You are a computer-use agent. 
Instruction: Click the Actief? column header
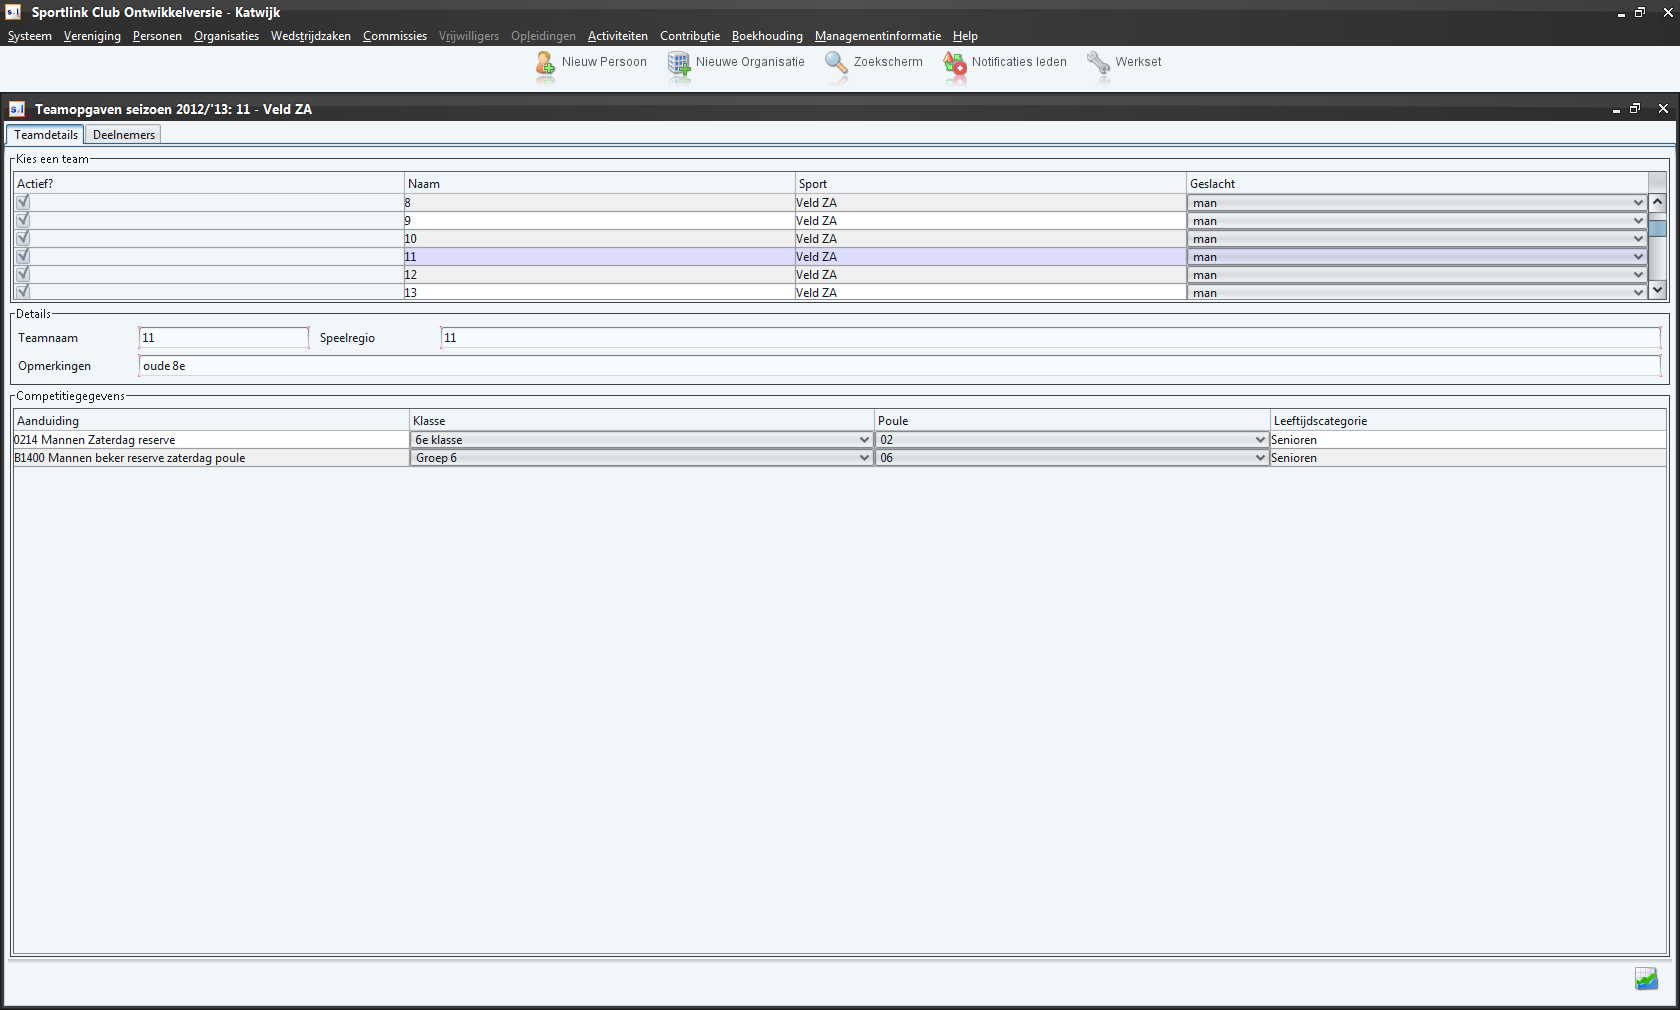[209, 184]
